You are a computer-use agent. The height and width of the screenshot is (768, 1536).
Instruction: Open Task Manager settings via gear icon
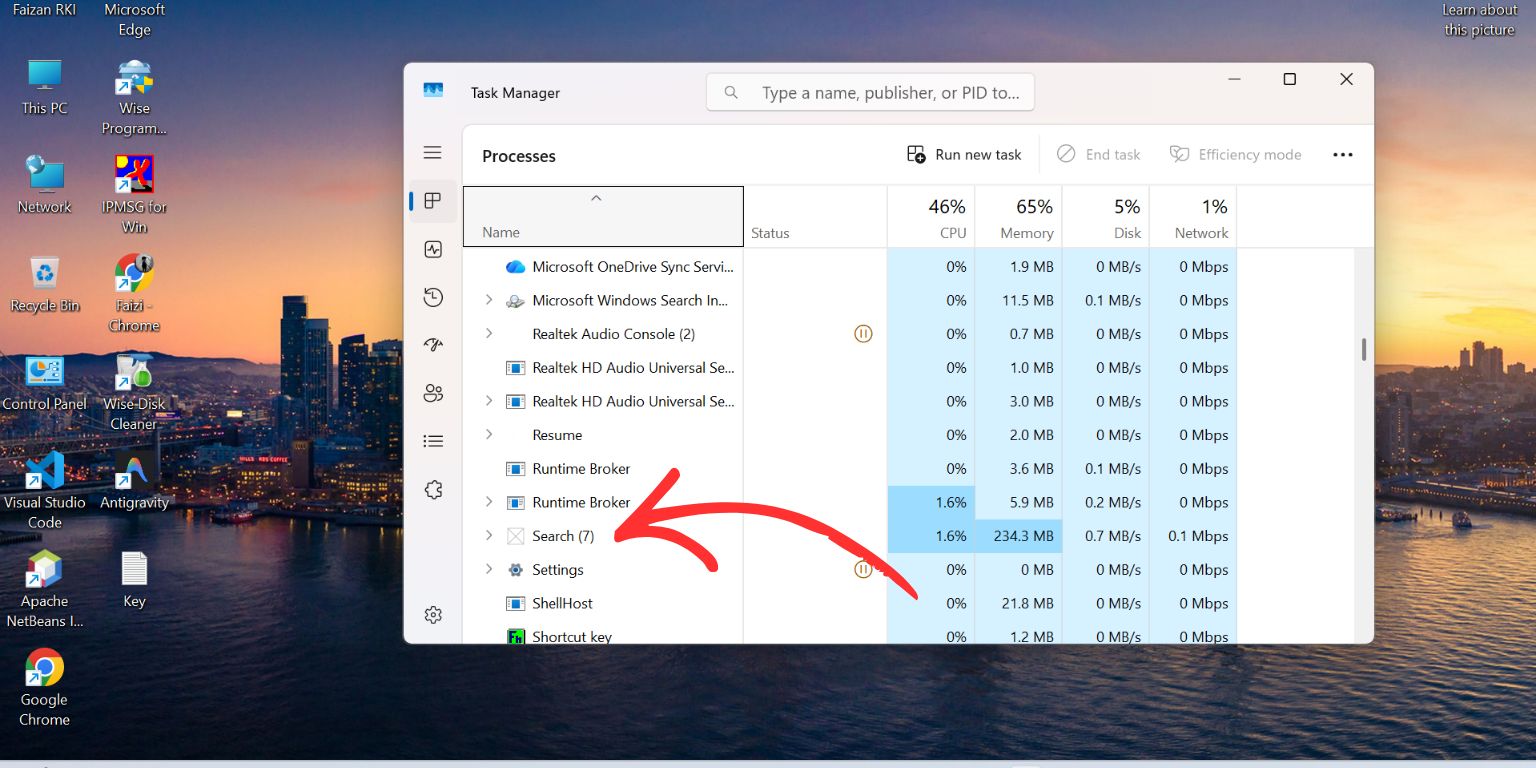(432, 614)
